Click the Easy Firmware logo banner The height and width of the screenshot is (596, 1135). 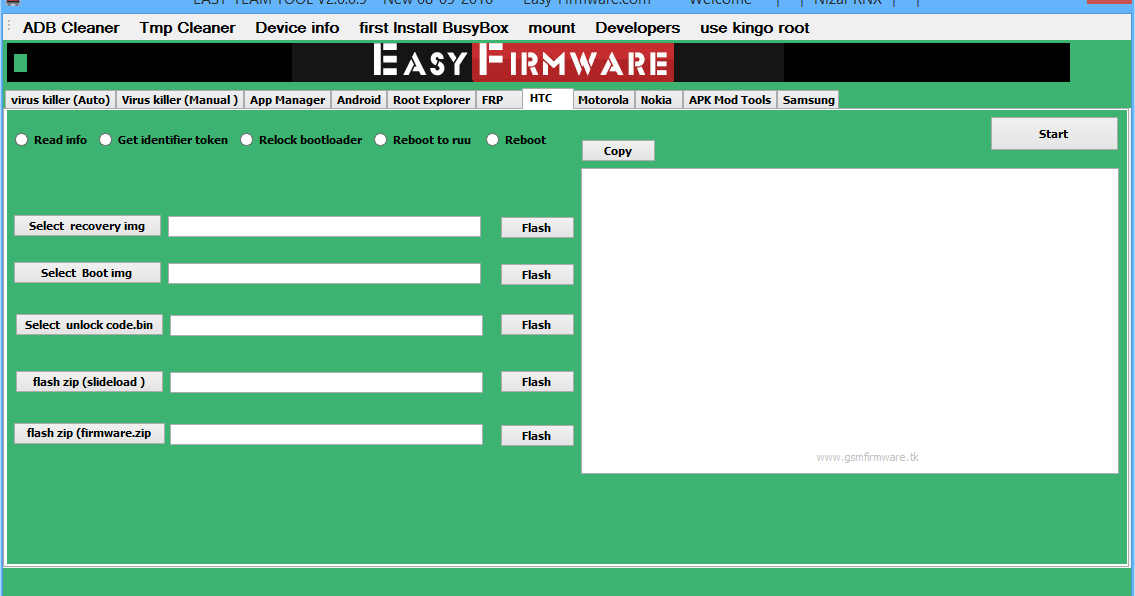[537, 62]
